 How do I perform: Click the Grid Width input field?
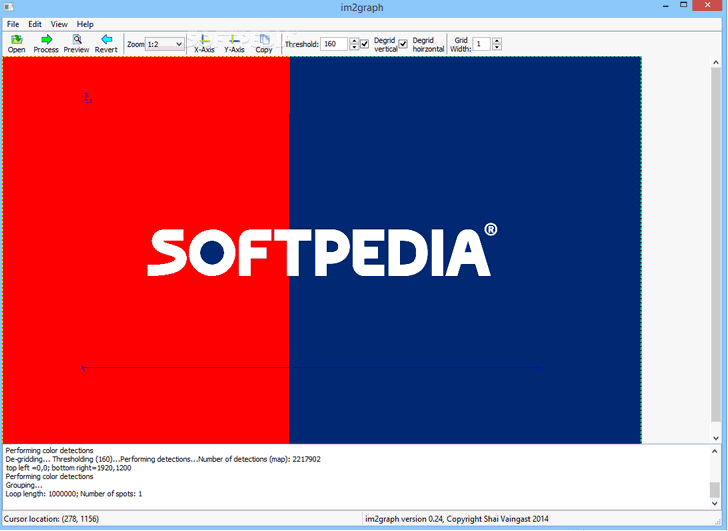tap(481, 44)
